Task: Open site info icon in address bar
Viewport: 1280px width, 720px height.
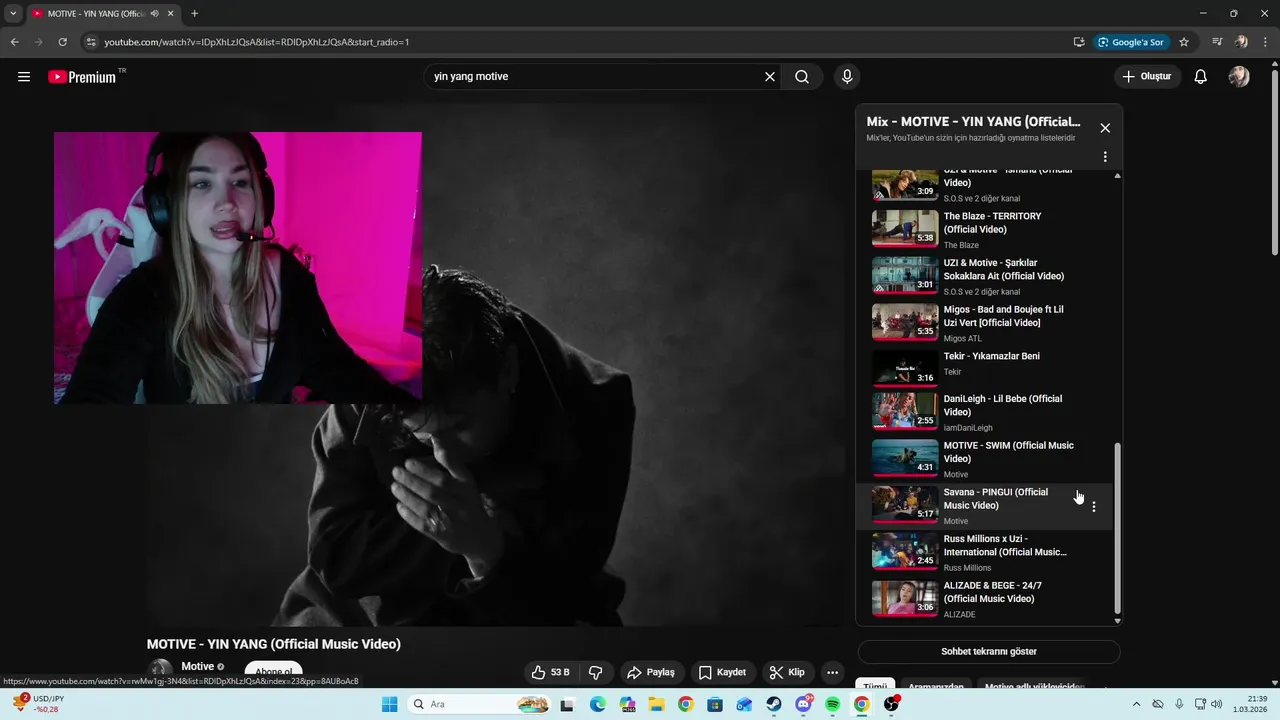Action: coord(90,42)
